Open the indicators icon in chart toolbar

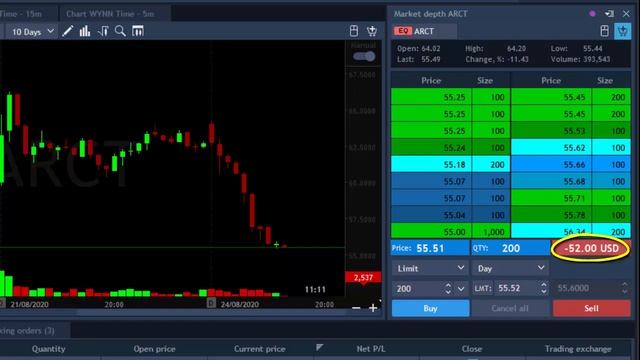pyautogui.click(x=103, y=31)
